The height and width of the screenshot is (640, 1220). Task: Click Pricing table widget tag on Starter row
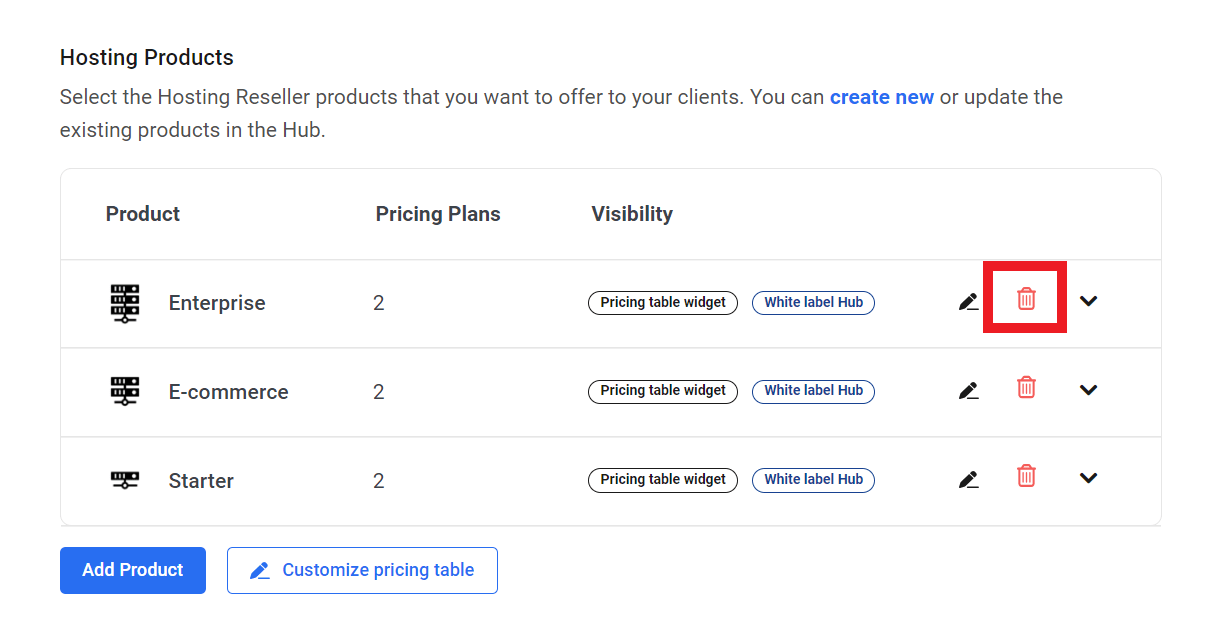tap(663, 480)
